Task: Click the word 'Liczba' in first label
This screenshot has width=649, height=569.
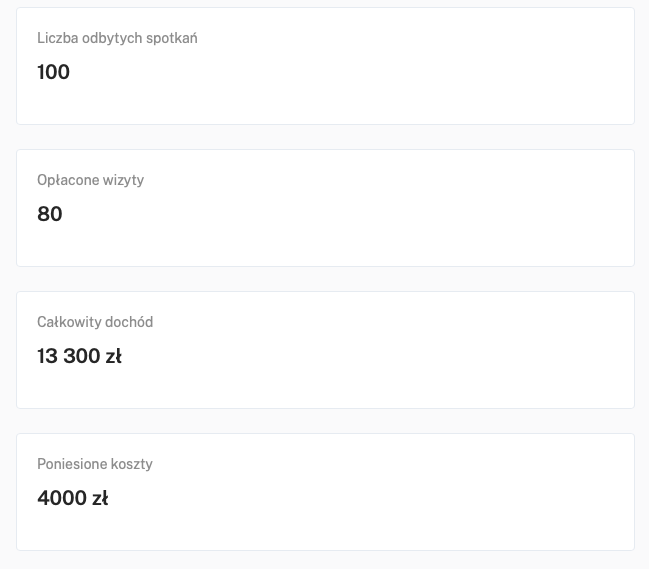Action: pos(57,38)
